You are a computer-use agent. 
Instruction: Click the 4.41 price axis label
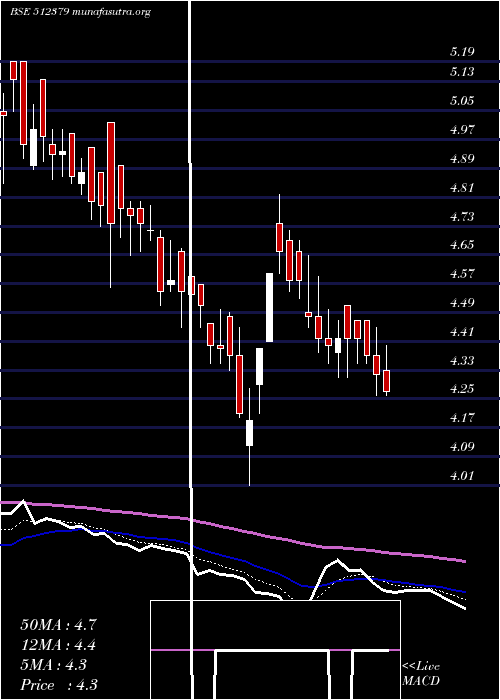click(x=462, y=332)
